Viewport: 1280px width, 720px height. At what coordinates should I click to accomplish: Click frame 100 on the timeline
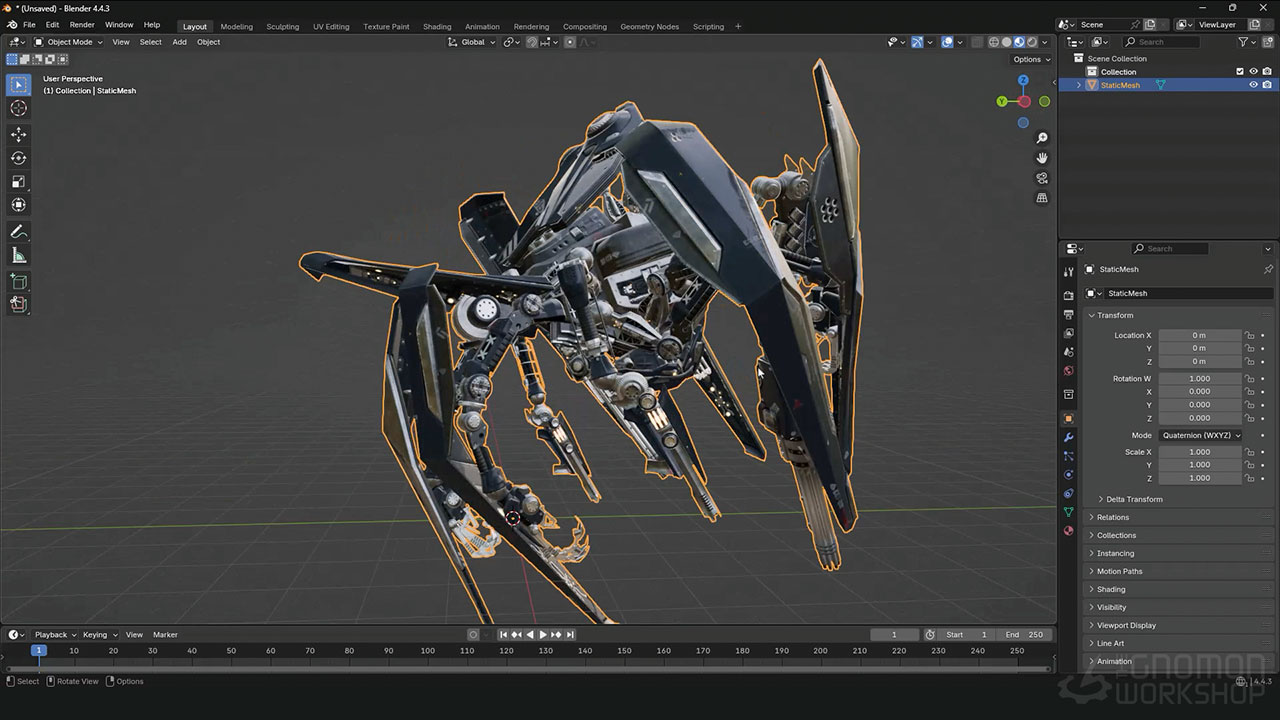[x=427, y=651]
